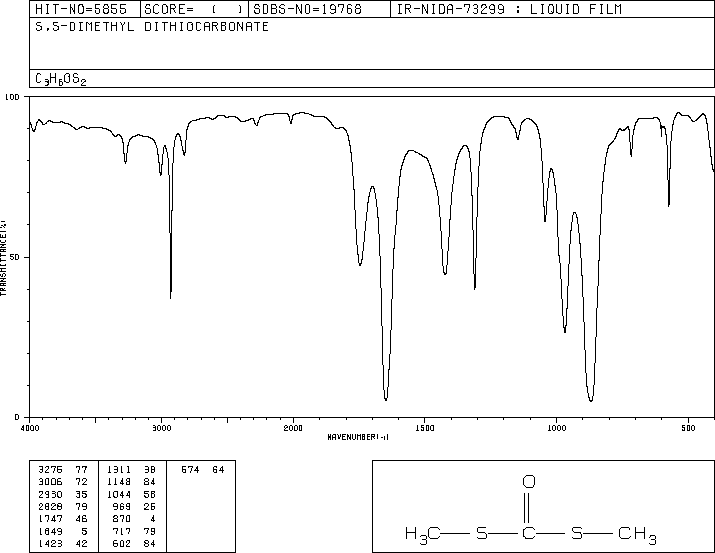
Task: Click the sulfur atom bonded to CH3
Action: click(577, 533)
